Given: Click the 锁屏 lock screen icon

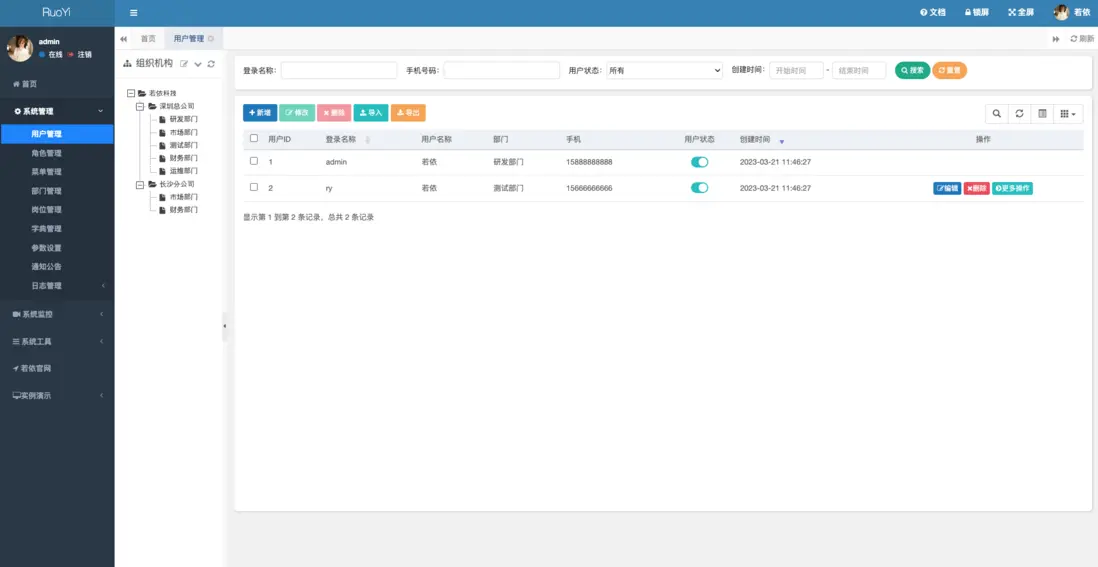Looking at the screenshot, I should click(x=976, y=13).
